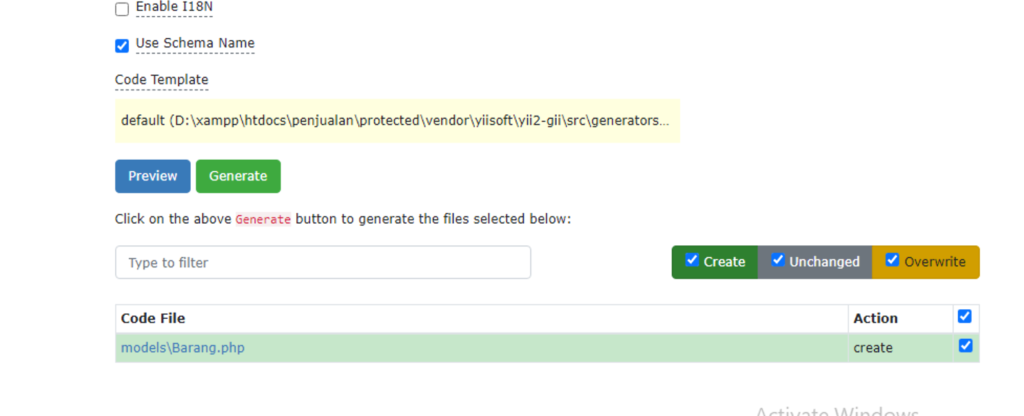Toggle the Create filter checkbox

(692, 260)
